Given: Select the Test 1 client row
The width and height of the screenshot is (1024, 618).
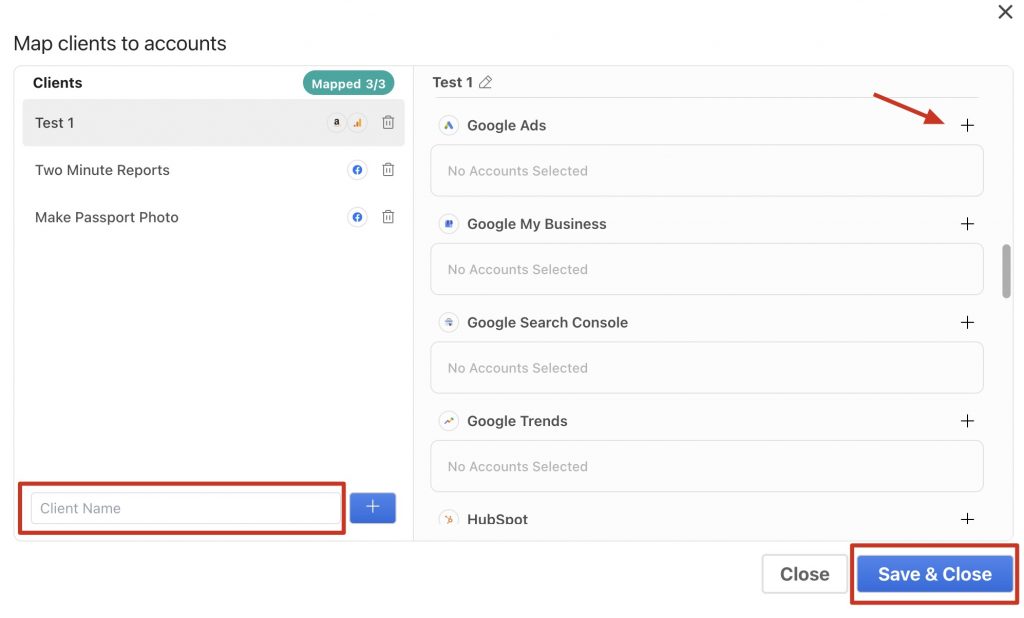Looking at the screenshot, I should (213, 123).
